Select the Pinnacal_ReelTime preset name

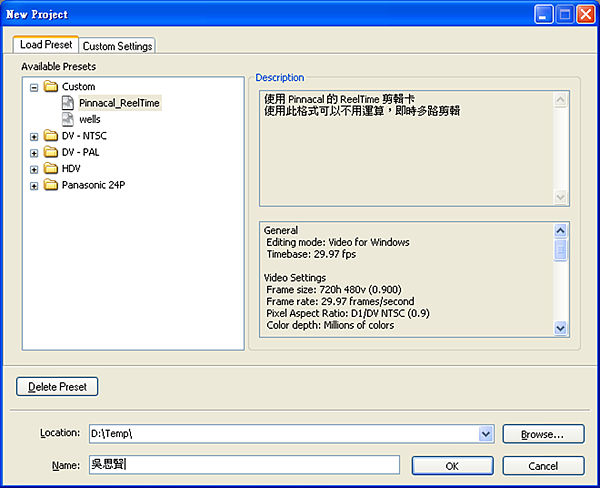(119, 103)
